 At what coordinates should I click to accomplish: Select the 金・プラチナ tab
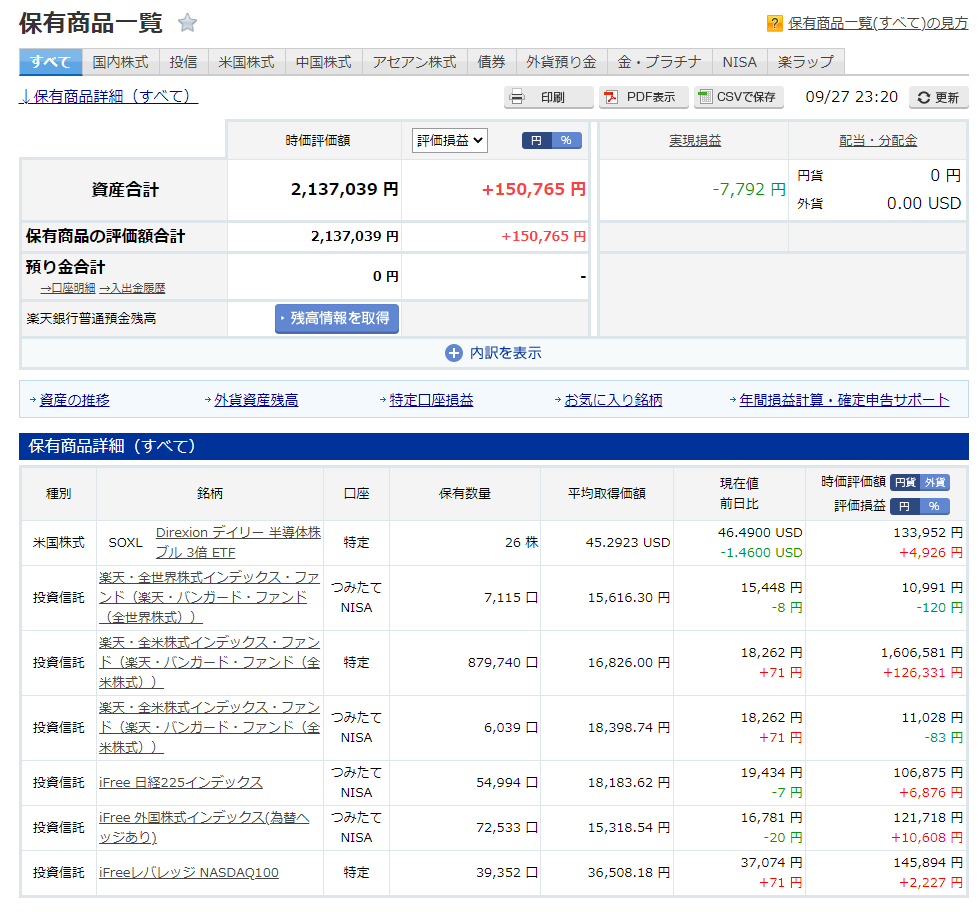pyautogui.click(x=659, y=62)
